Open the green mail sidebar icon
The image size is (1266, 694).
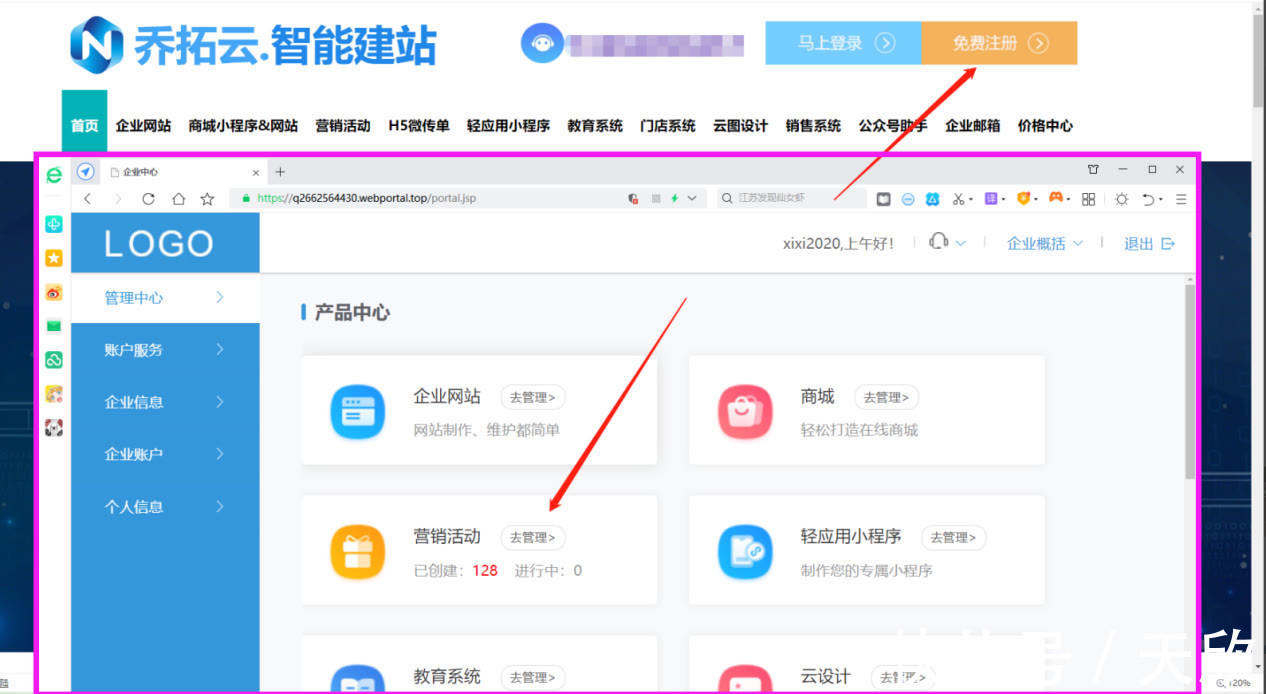click(54, 326)
